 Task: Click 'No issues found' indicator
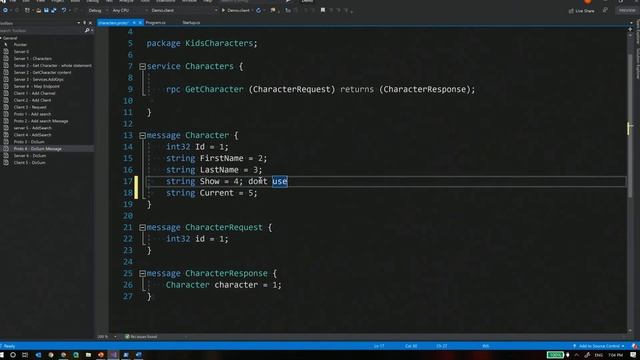[x=141, y=337]
